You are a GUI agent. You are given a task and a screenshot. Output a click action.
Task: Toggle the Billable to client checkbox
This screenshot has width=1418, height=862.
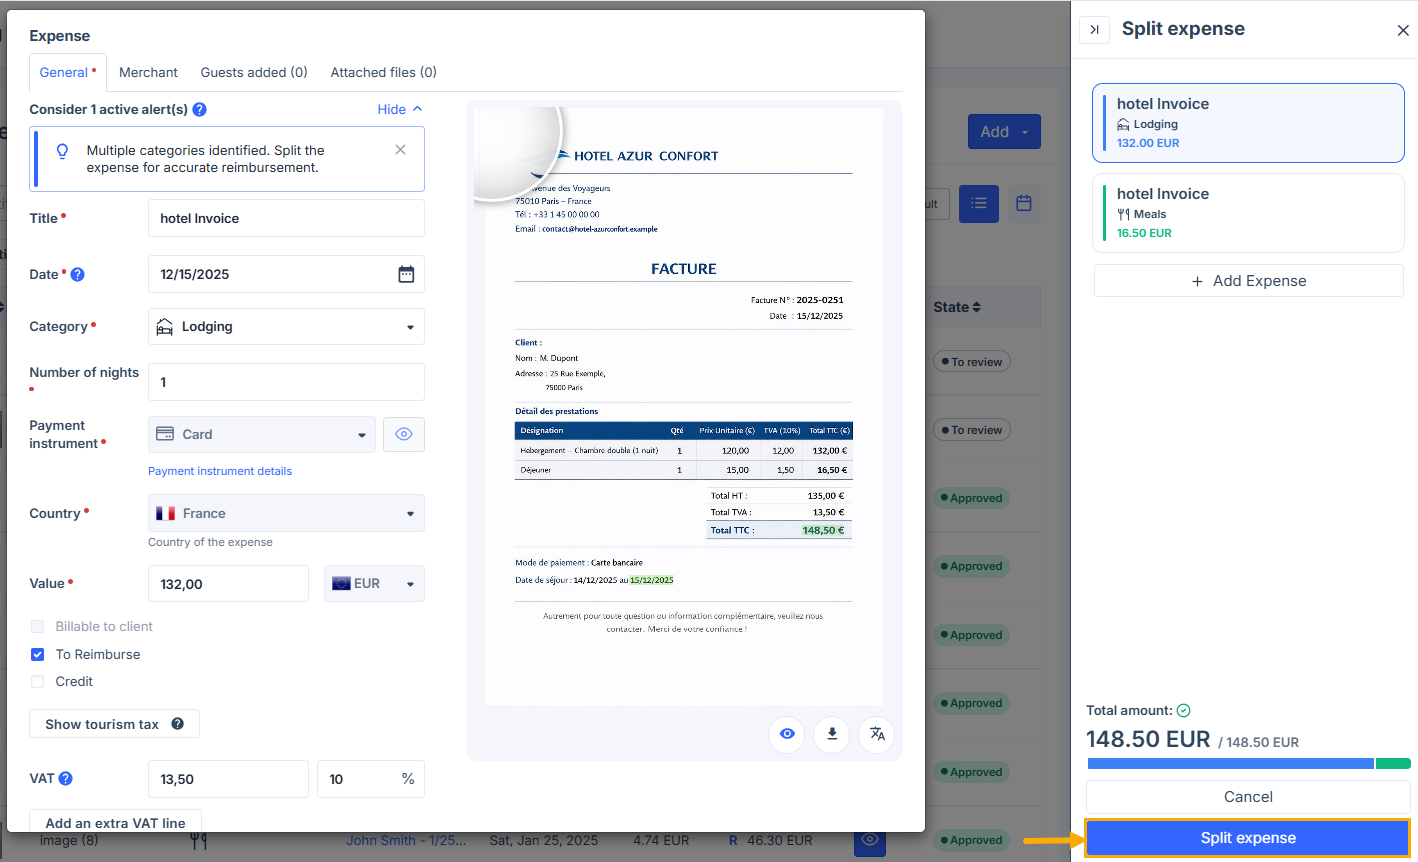pos(38,626)
